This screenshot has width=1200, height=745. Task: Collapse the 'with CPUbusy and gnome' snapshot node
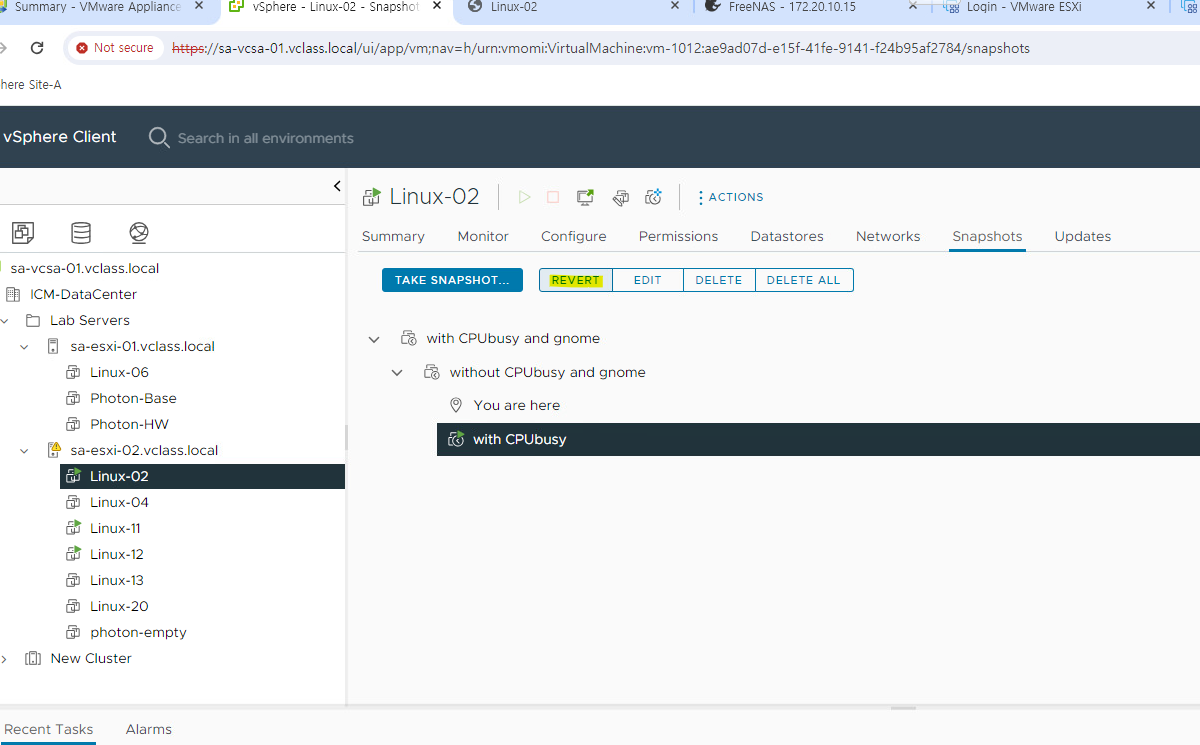pos(374,339)
